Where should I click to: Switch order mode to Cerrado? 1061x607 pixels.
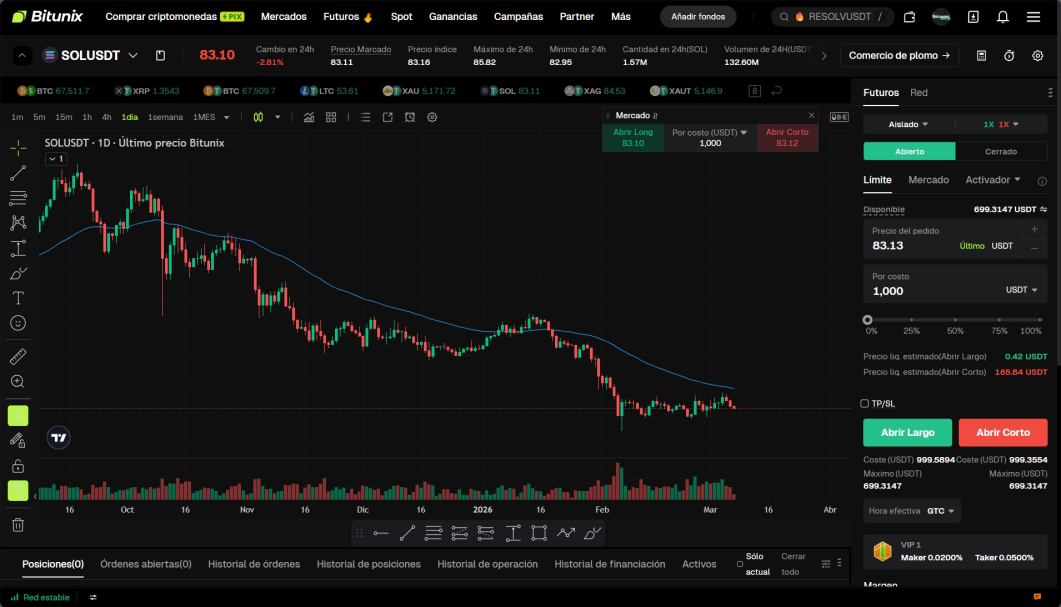[x=1001, y=152]
